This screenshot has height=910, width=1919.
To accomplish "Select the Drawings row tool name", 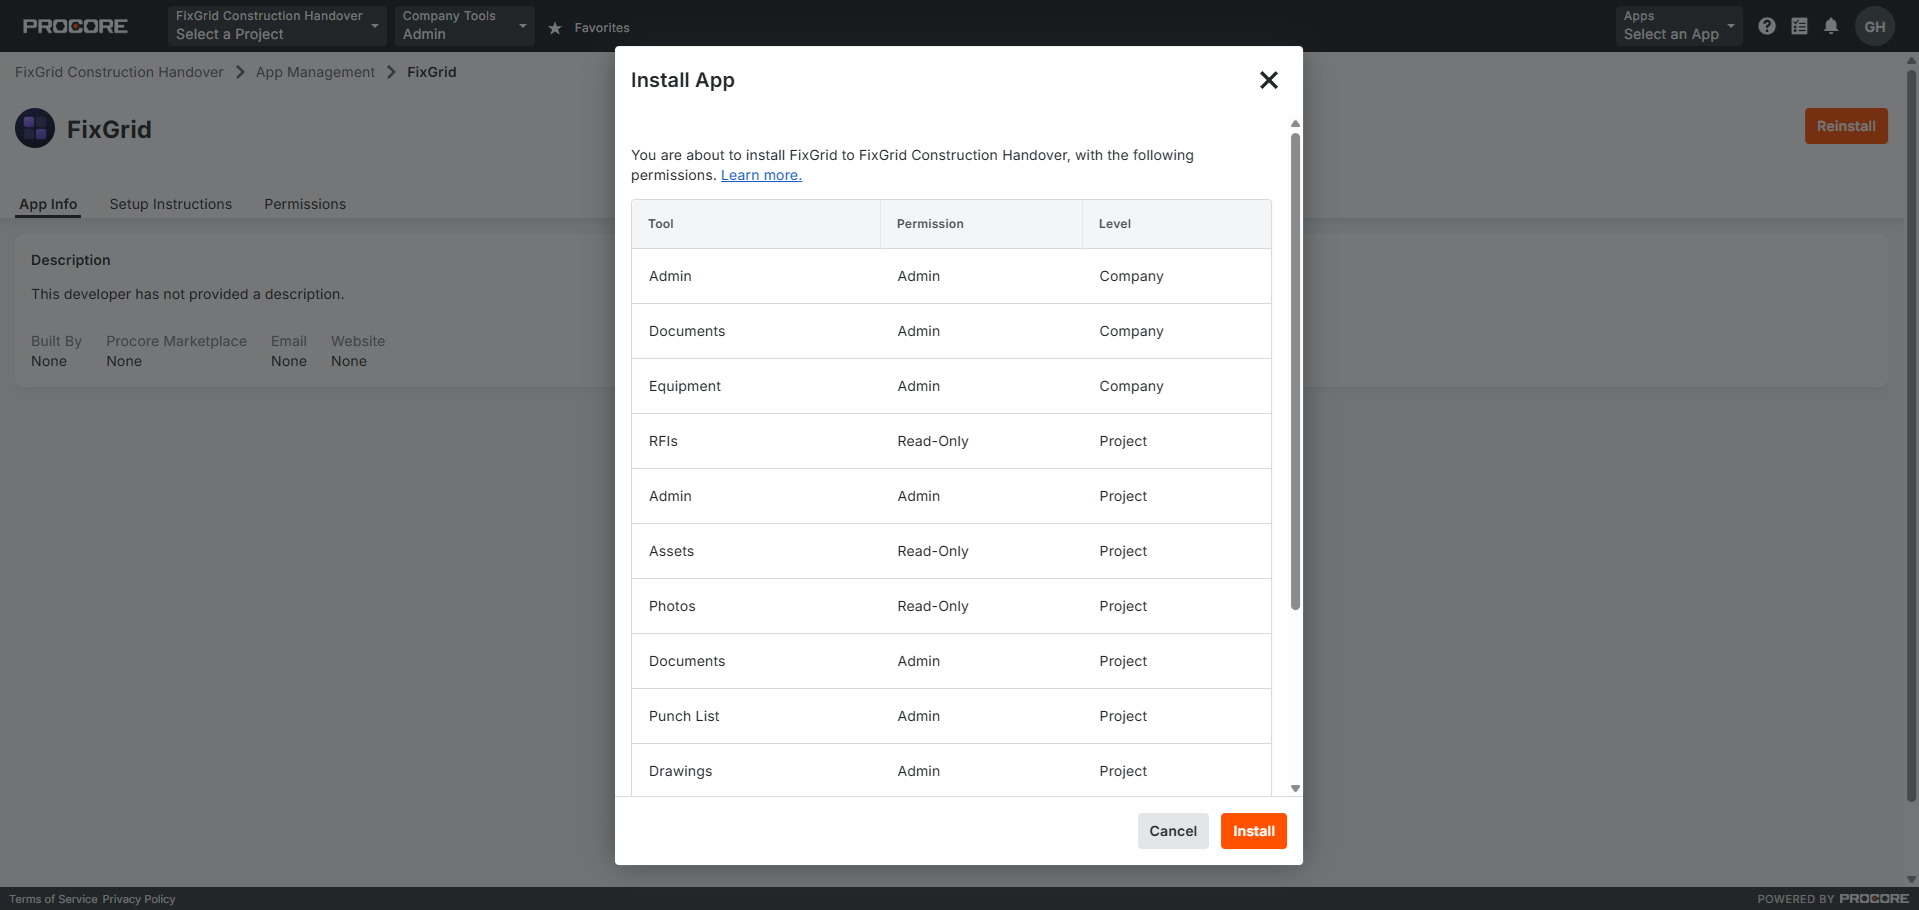I will point(680,771).
